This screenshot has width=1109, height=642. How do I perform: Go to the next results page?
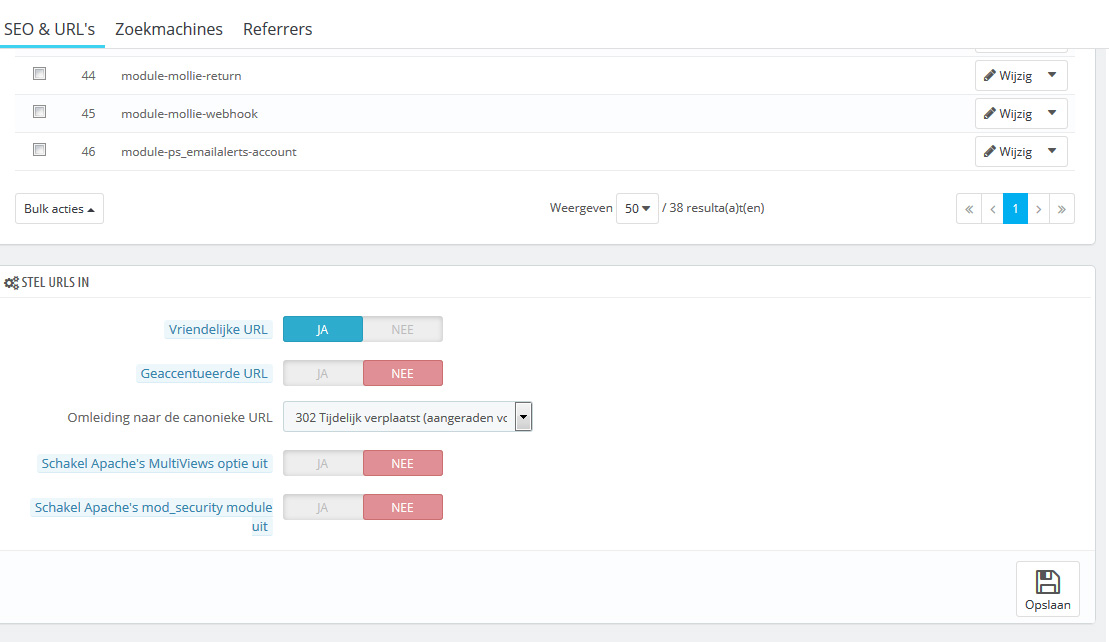point(1039,209)
